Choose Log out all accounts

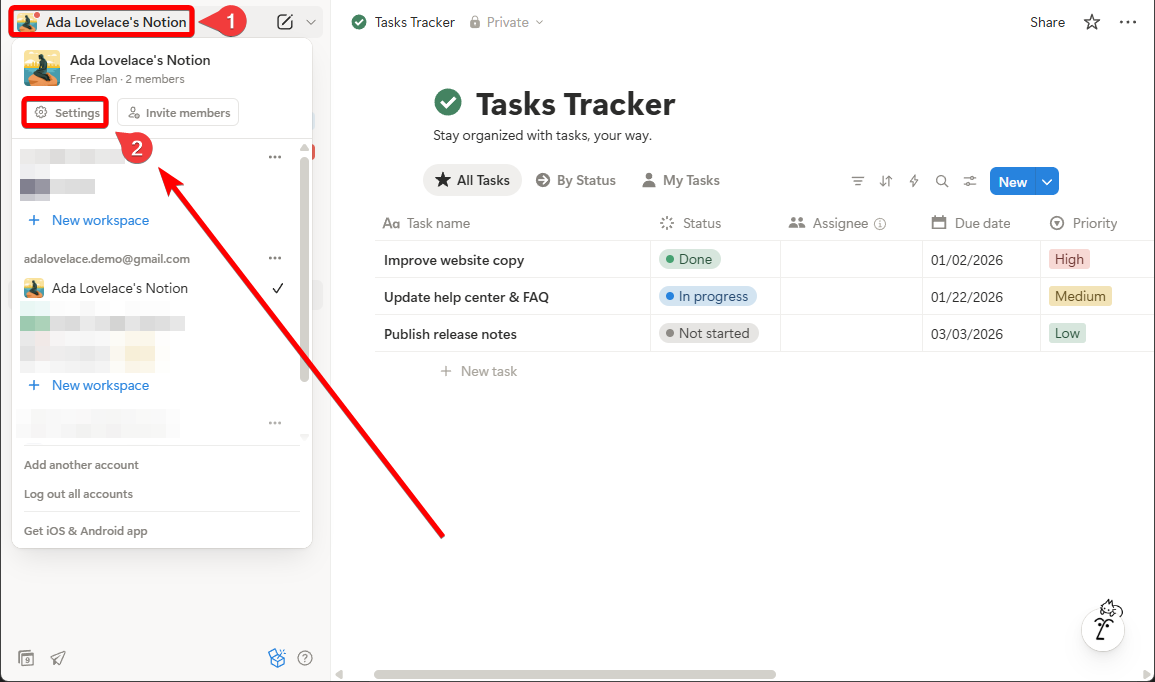point(78,494)
